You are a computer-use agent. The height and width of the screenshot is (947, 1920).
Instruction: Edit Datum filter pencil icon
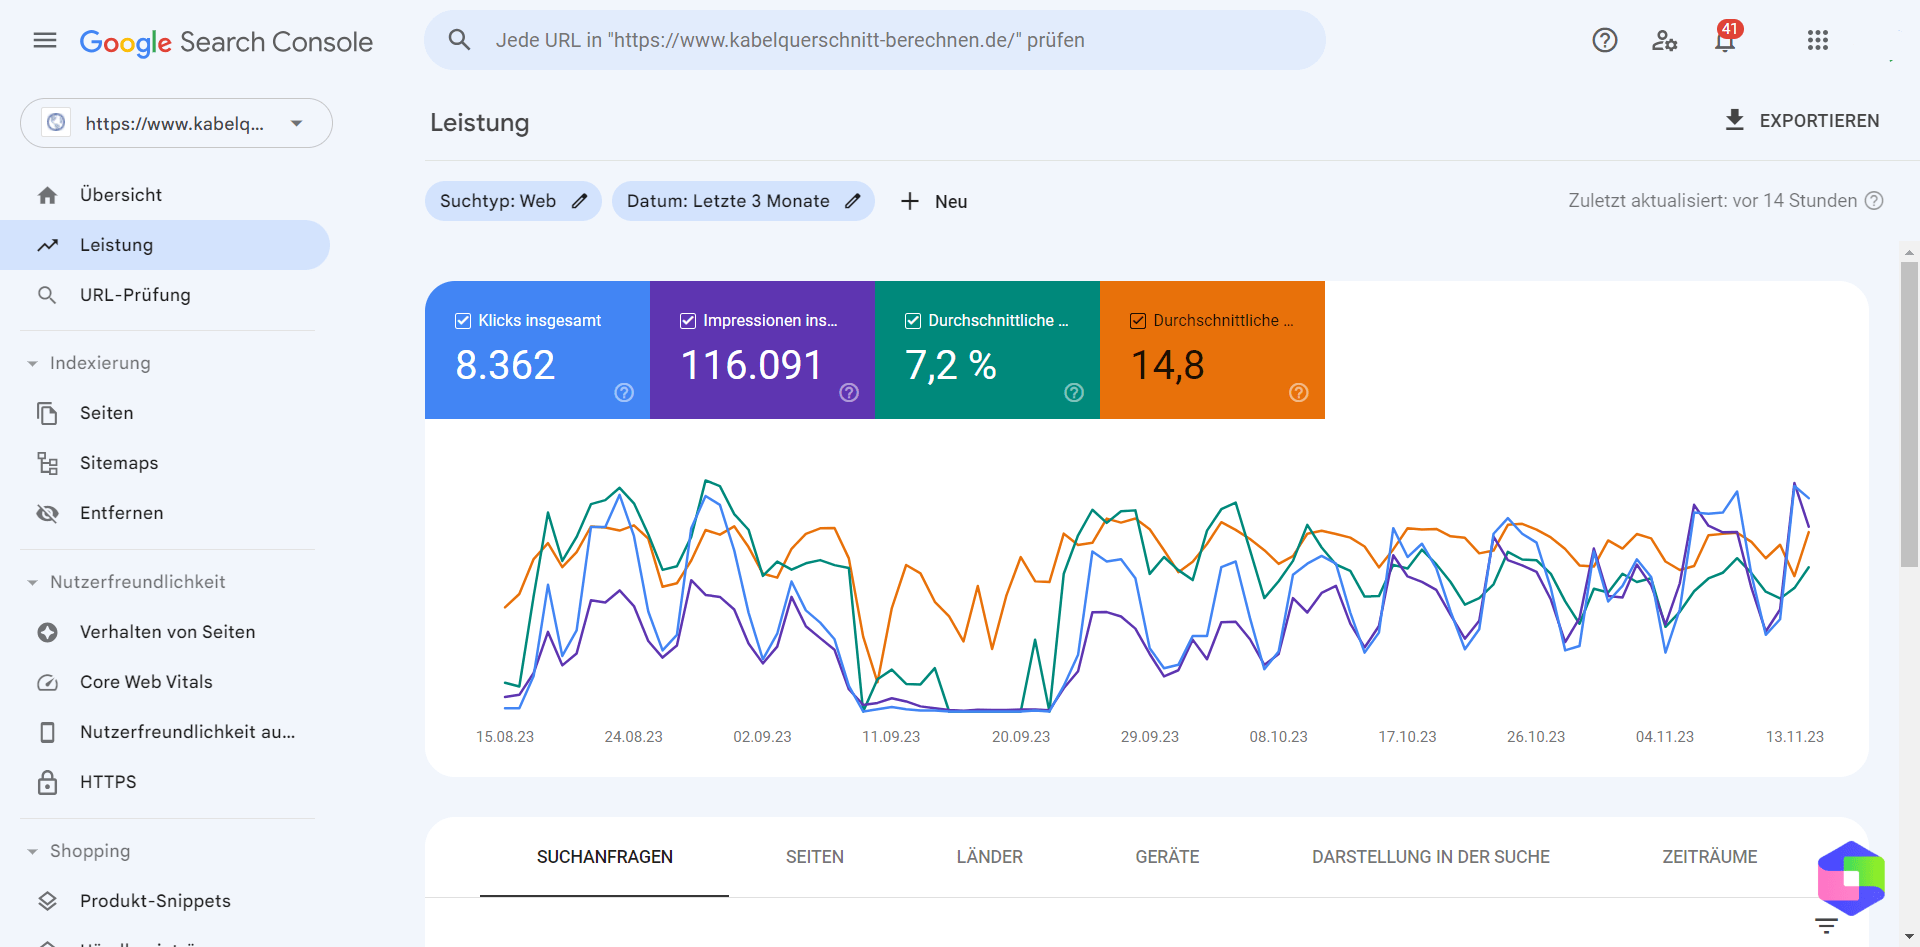852,201
